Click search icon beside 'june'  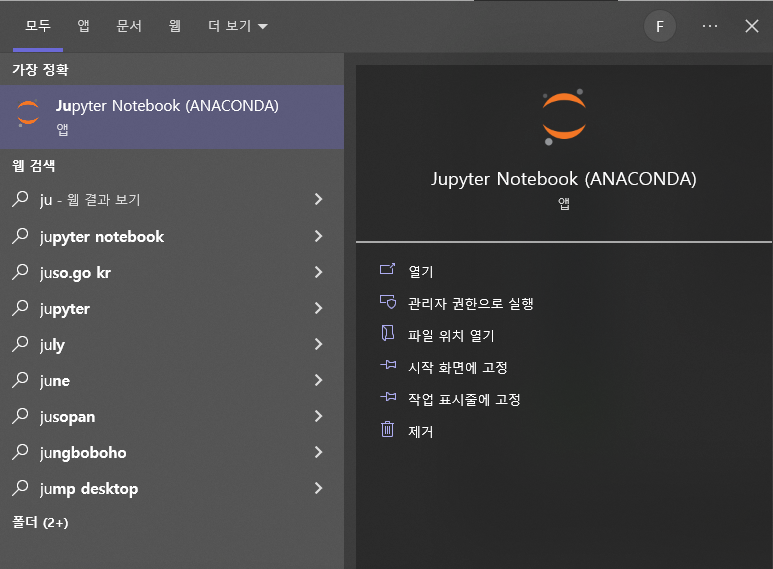click(20, 380)
